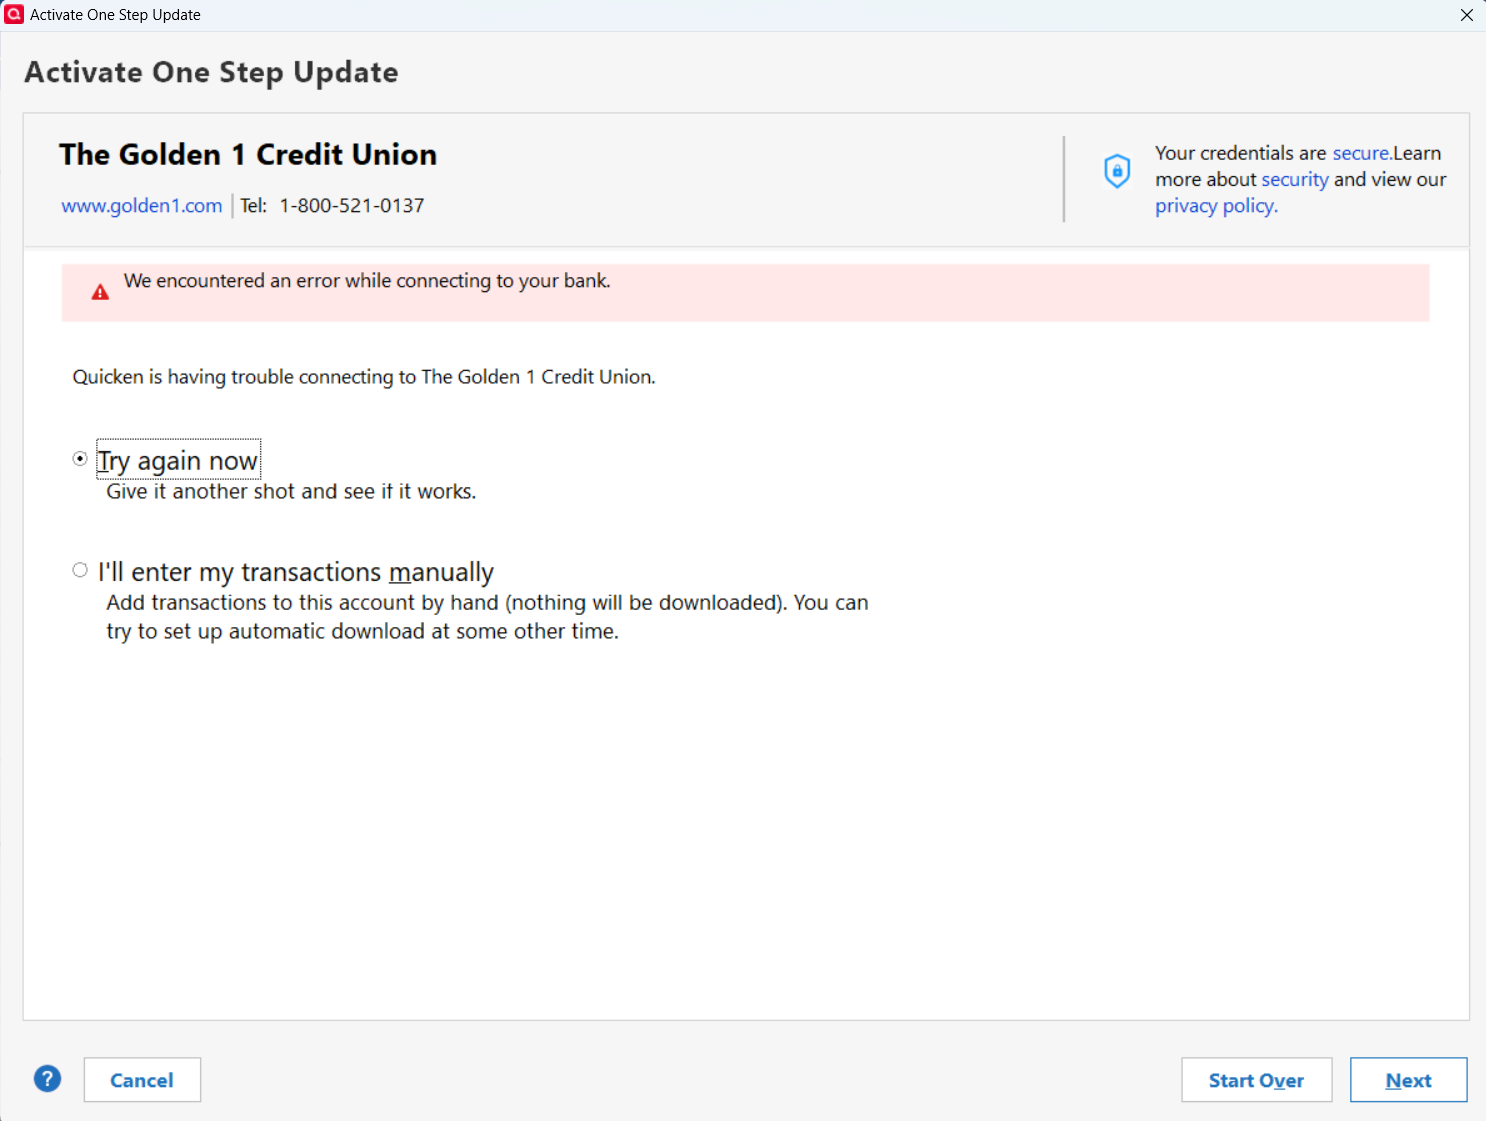Click the phone number 1-800-521-0137
This screenshot has height=1121, width=1486.
pos(352,205)
